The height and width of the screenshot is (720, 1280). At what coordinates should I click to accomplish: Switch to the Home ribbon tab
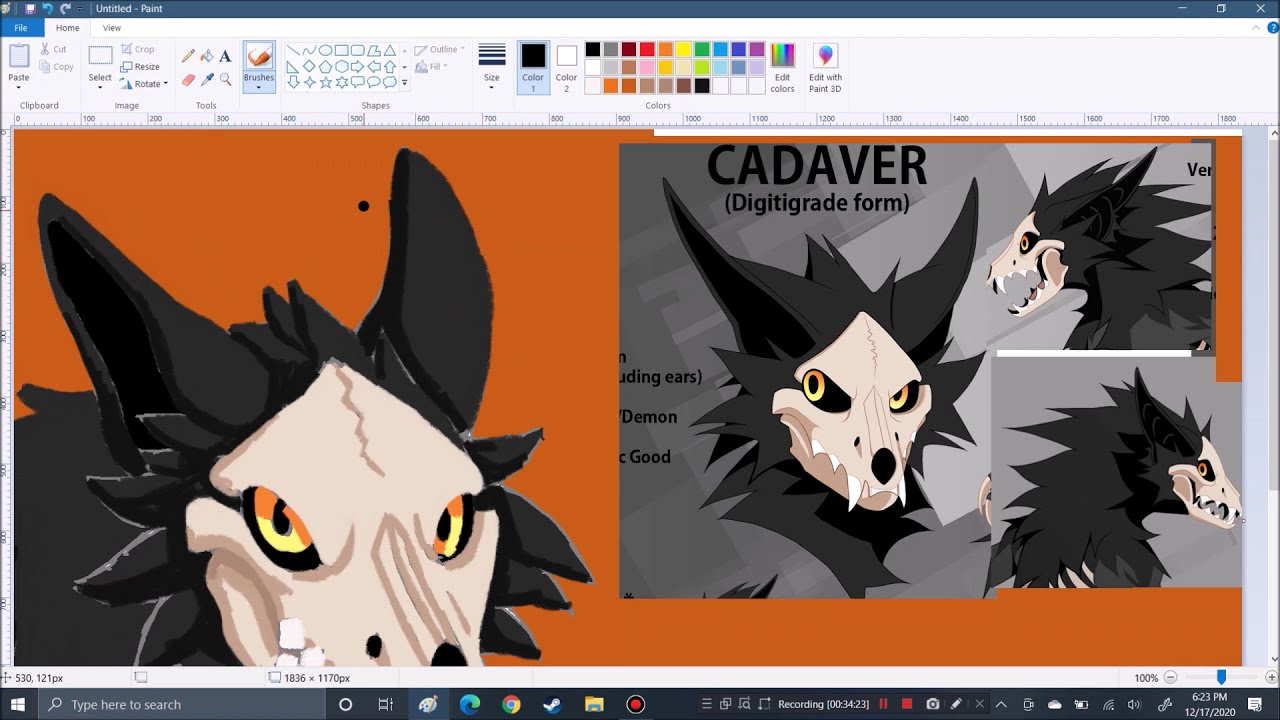pos(67,28)
